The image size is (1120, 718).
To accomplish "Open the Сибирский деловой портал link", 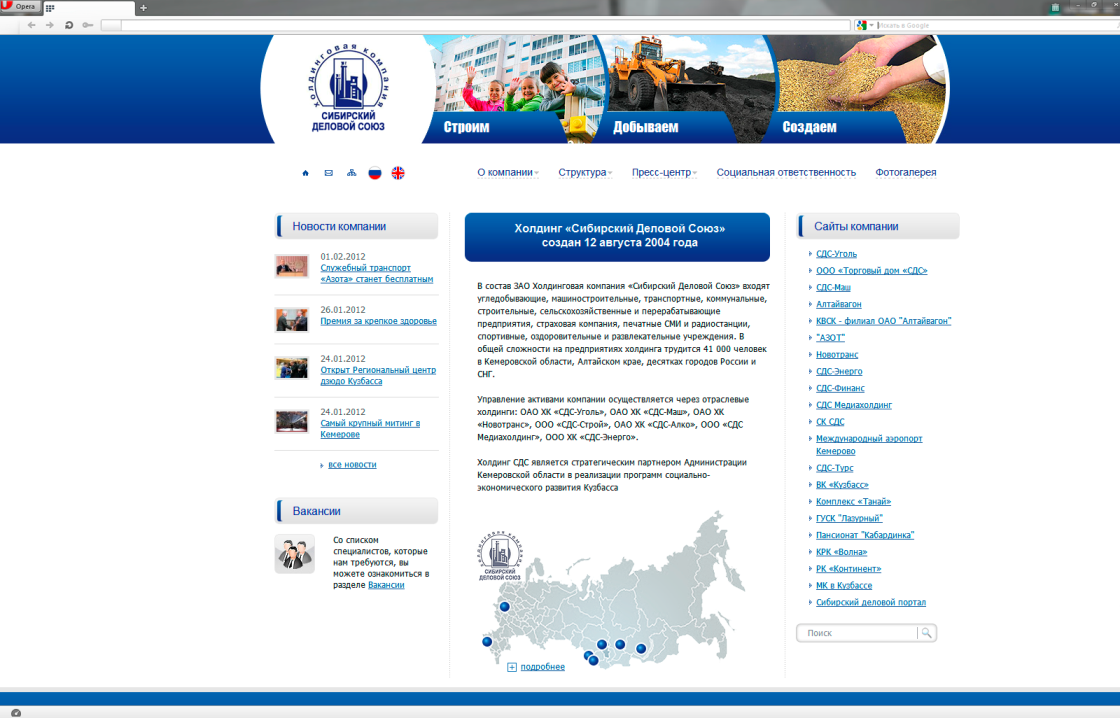I will point(871,602).
